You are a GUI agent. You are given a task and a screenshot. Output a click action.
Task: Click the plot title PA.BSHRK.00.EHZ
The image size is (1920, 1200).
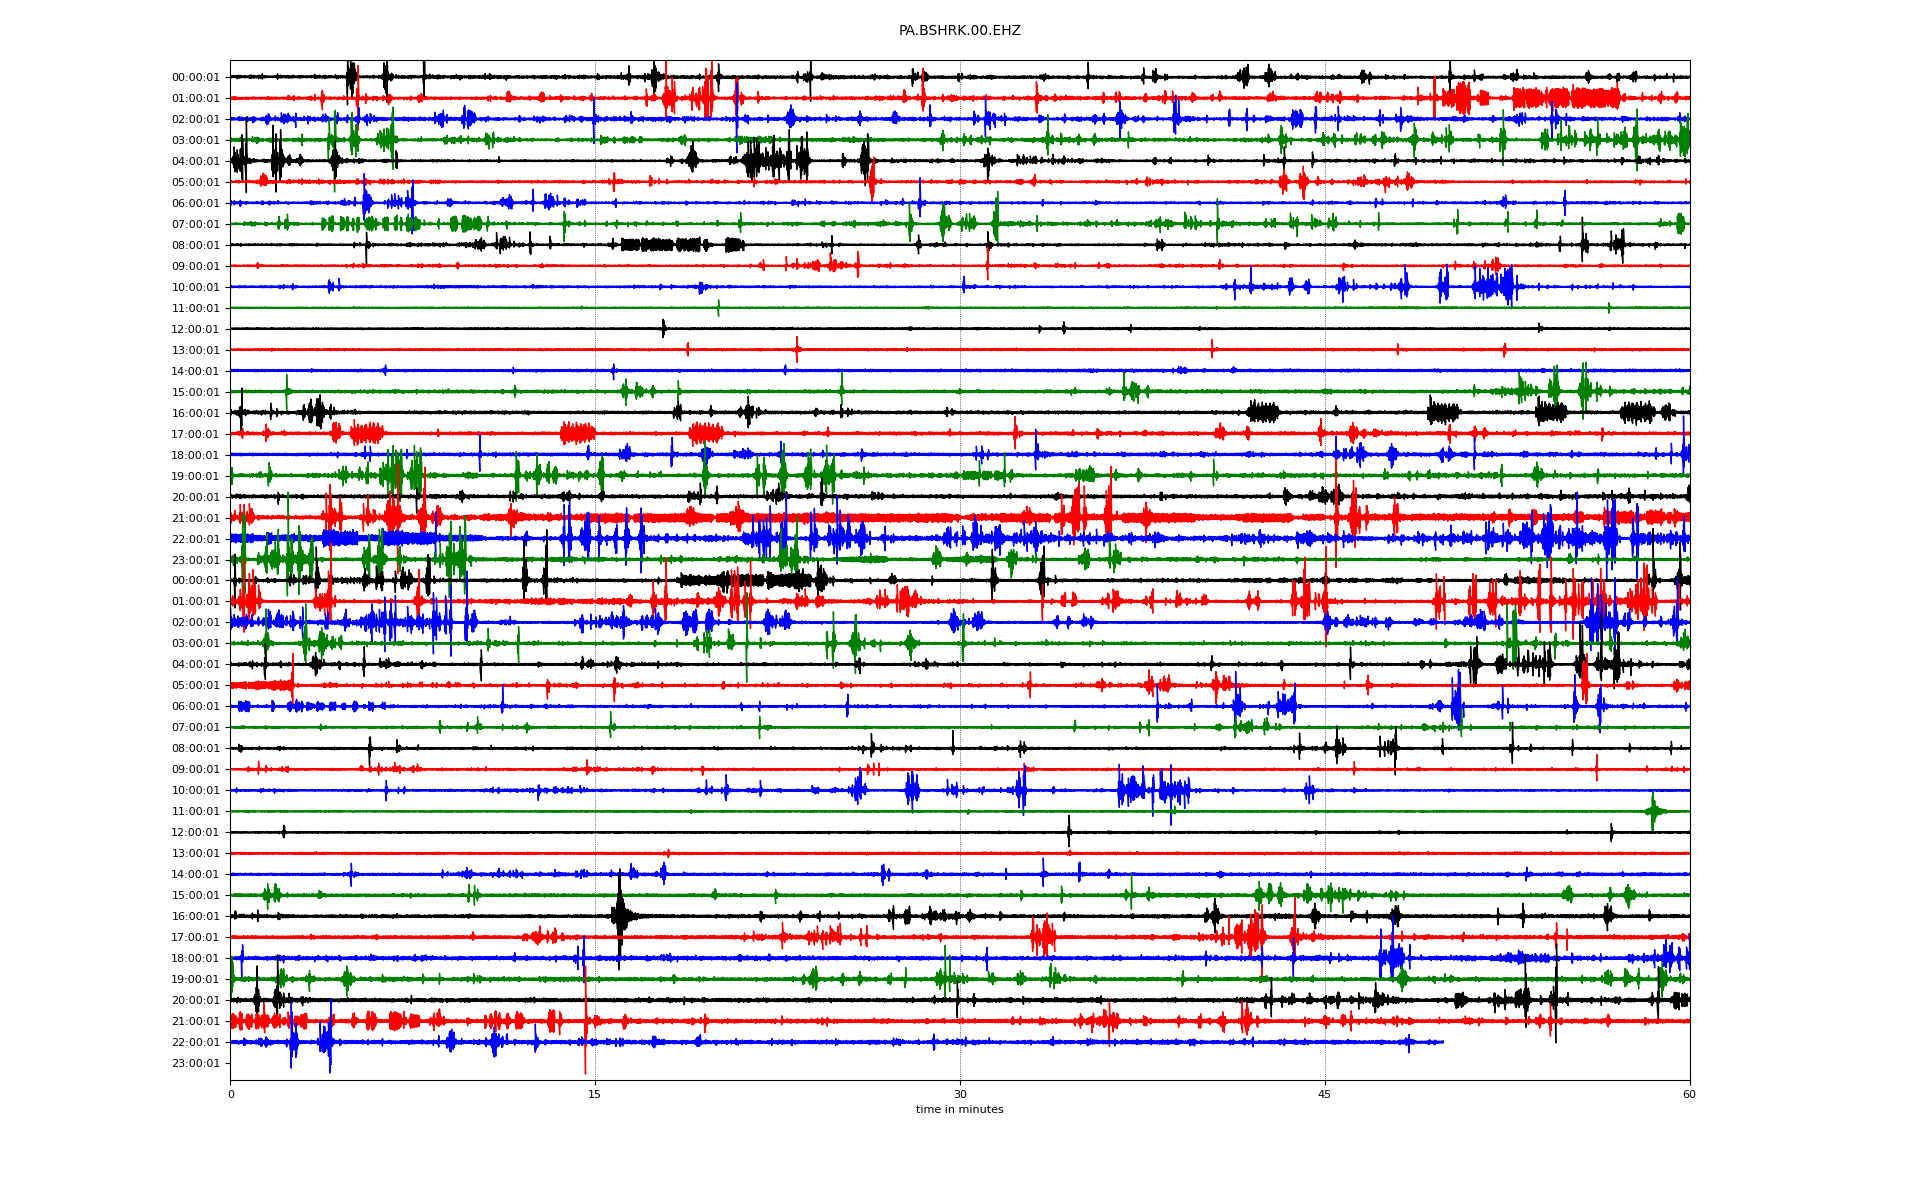coord(959,31)
